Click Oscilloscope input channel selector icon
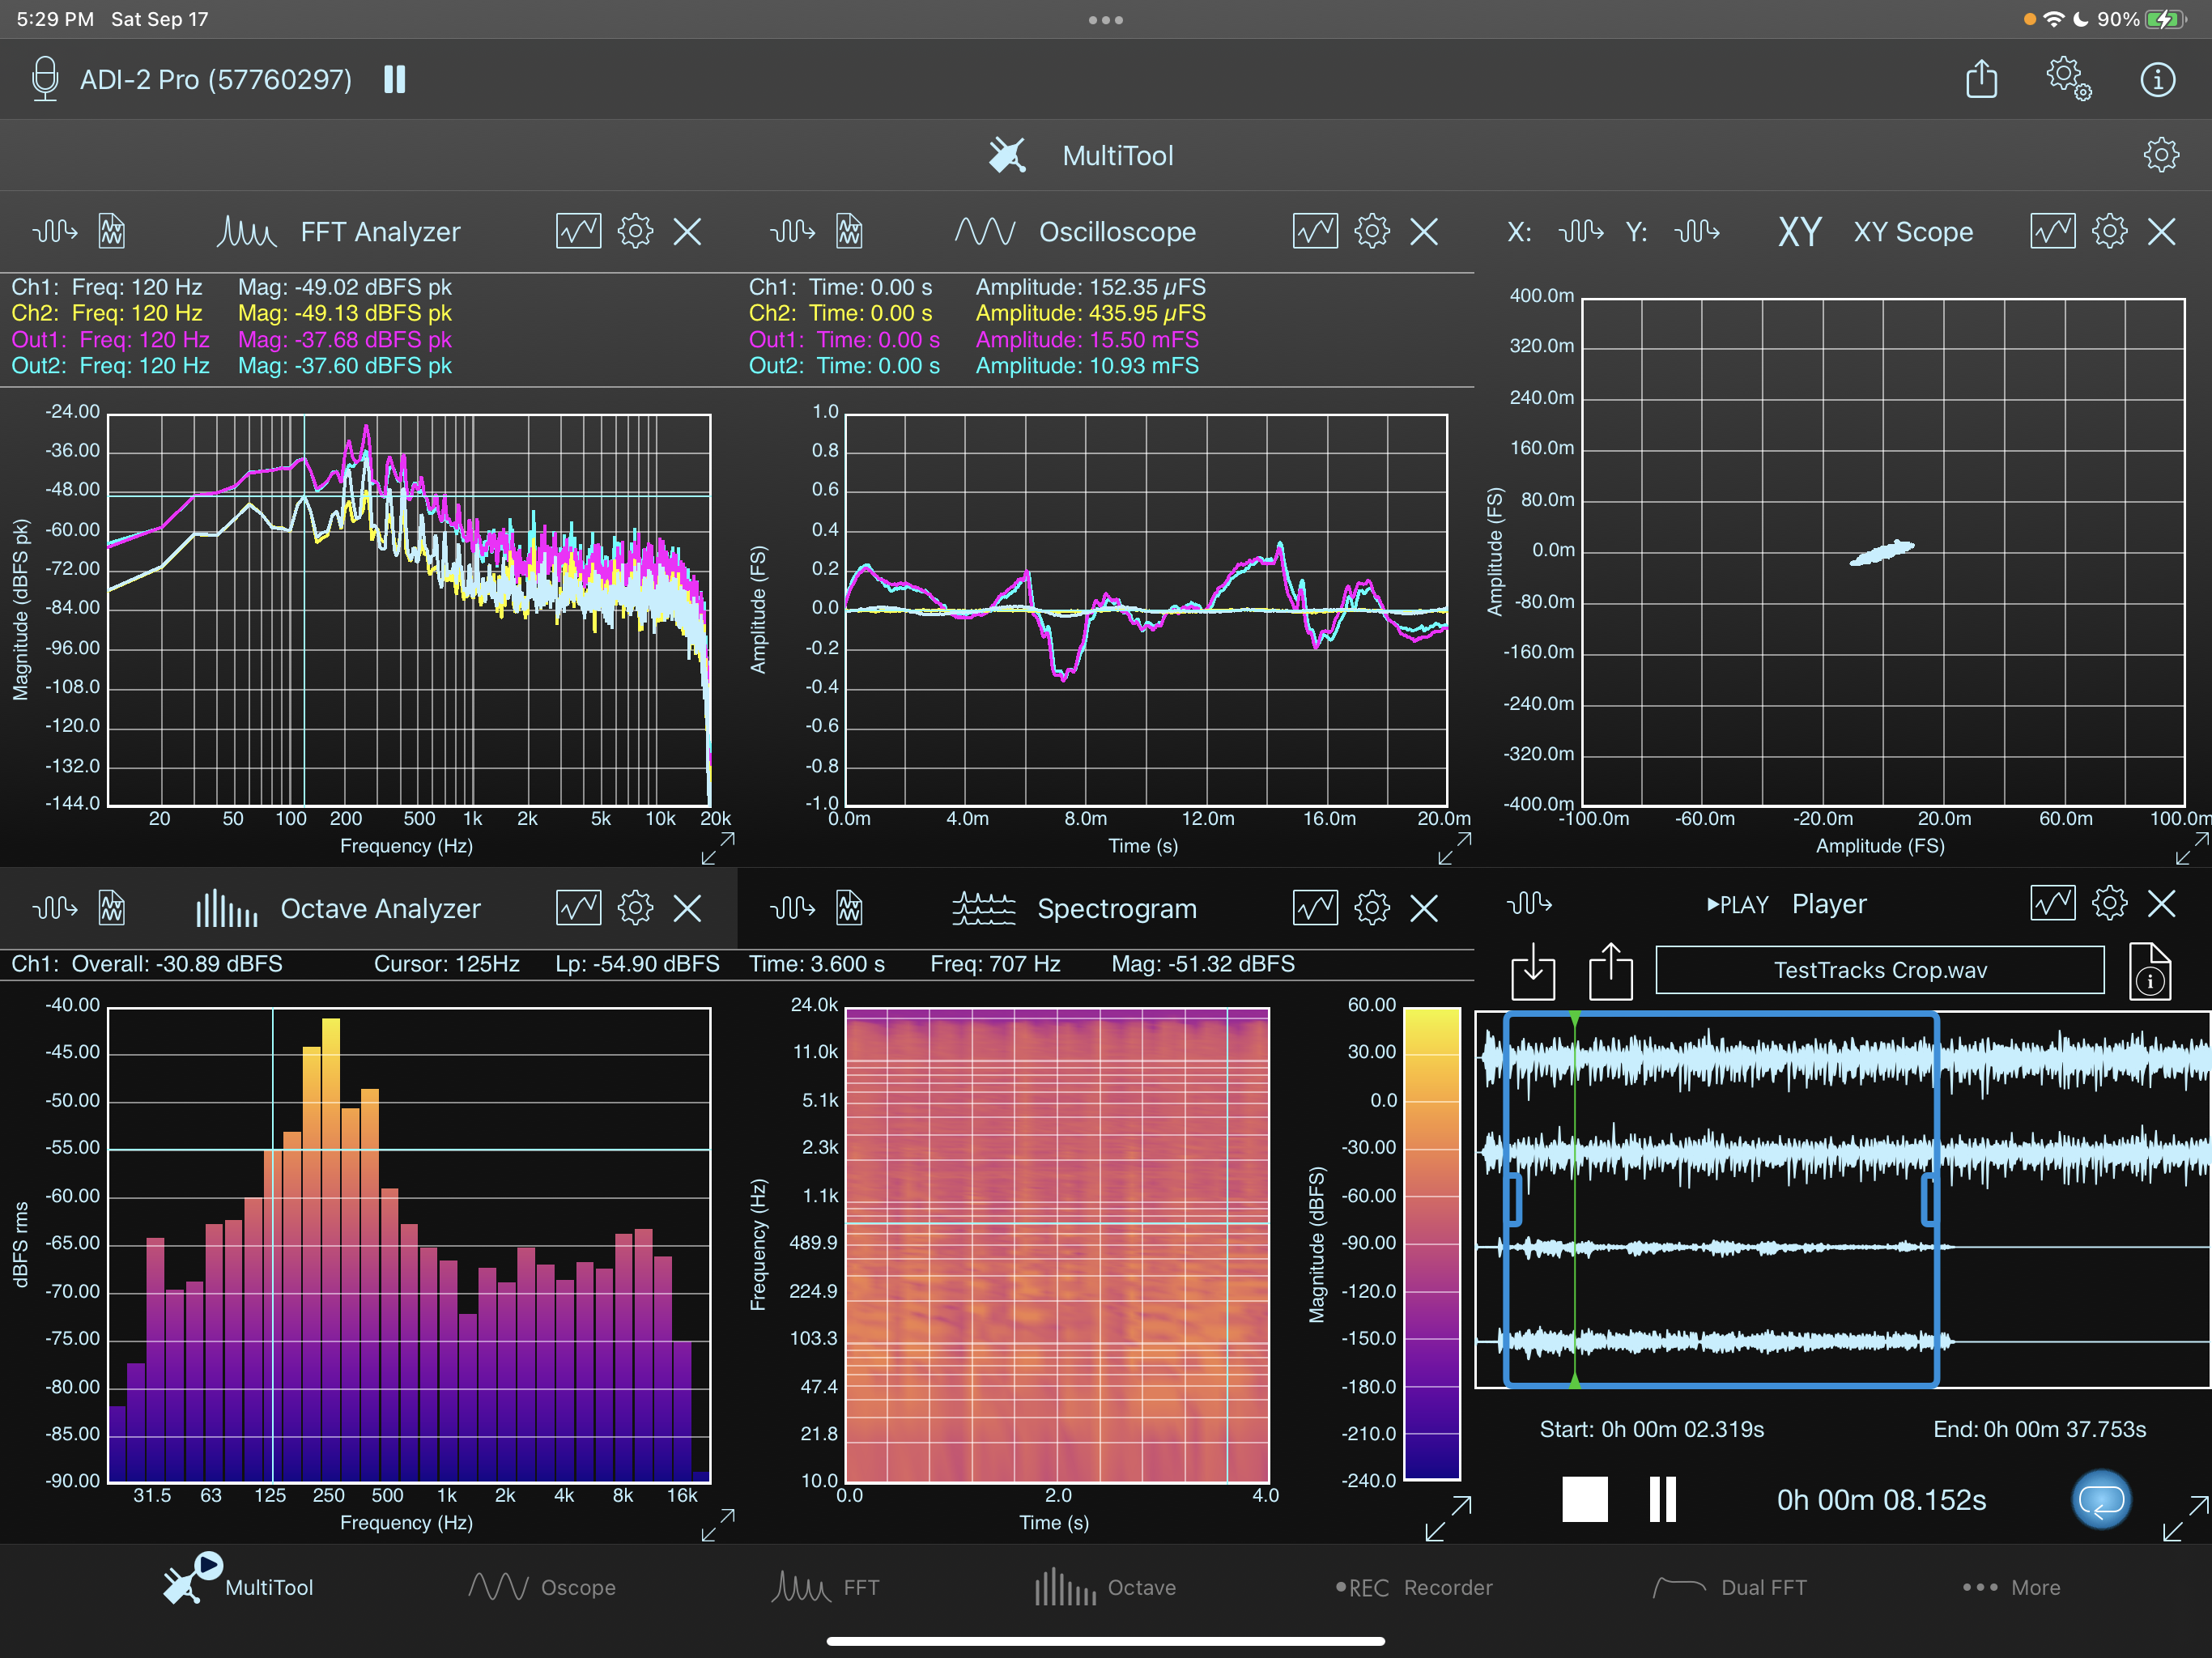Image resolution: width=2212 pixels, height=1658 pixels. click(792, 232)
